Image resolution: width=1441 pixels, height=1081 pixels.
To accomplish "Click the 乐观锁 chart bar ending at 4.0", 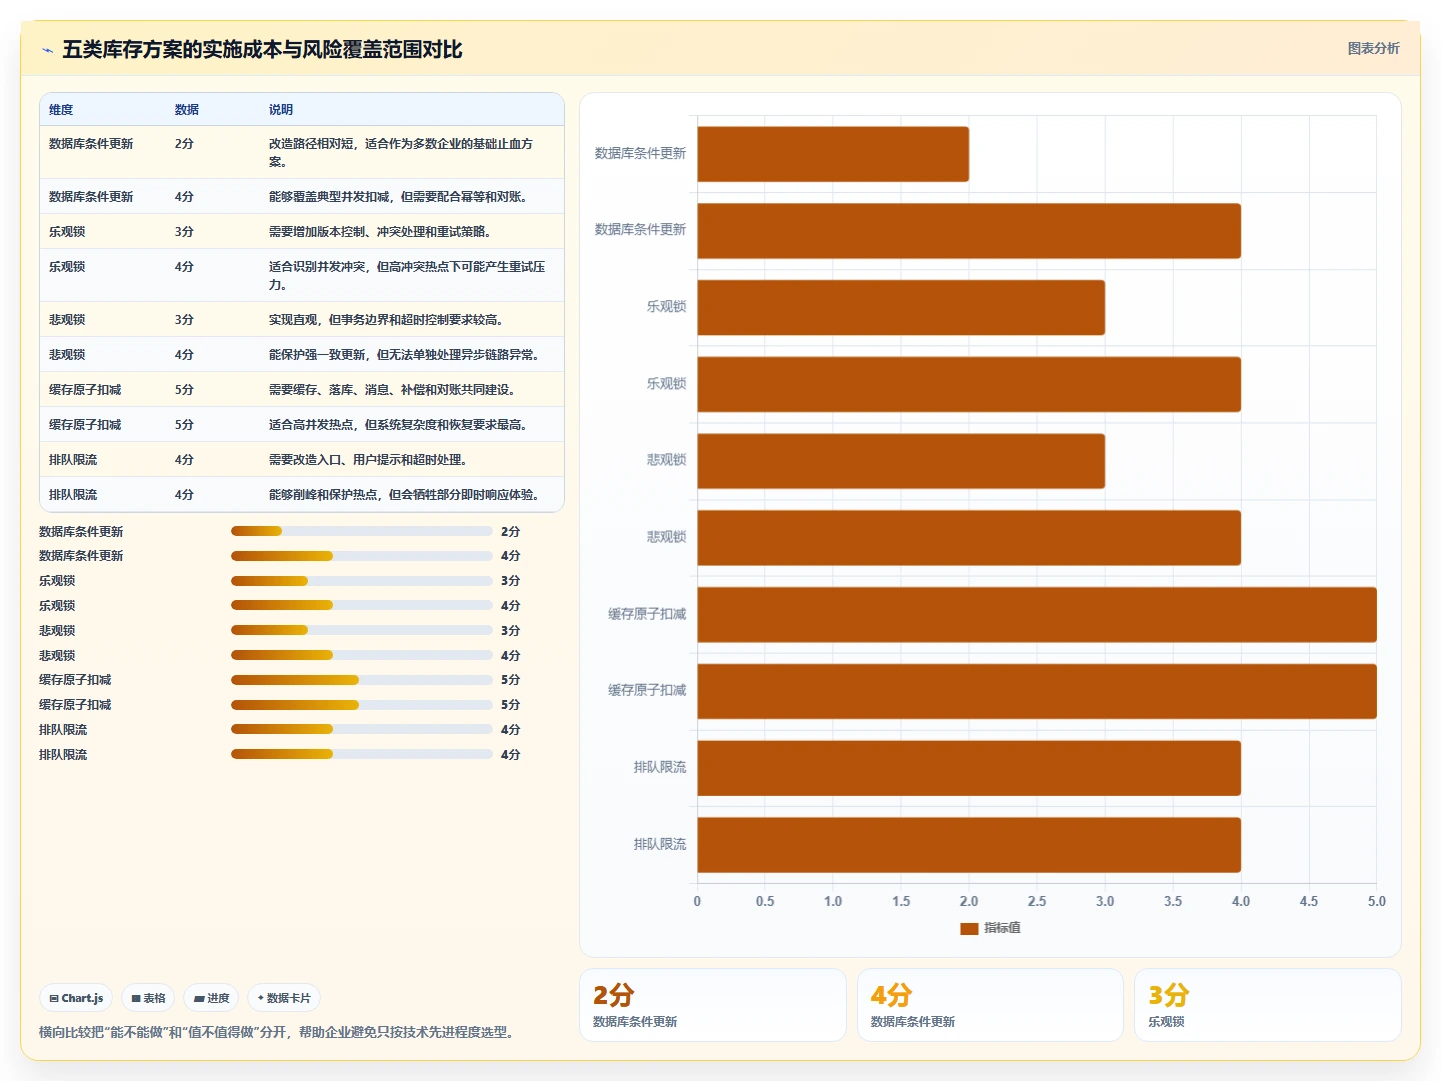I will 969,384.
